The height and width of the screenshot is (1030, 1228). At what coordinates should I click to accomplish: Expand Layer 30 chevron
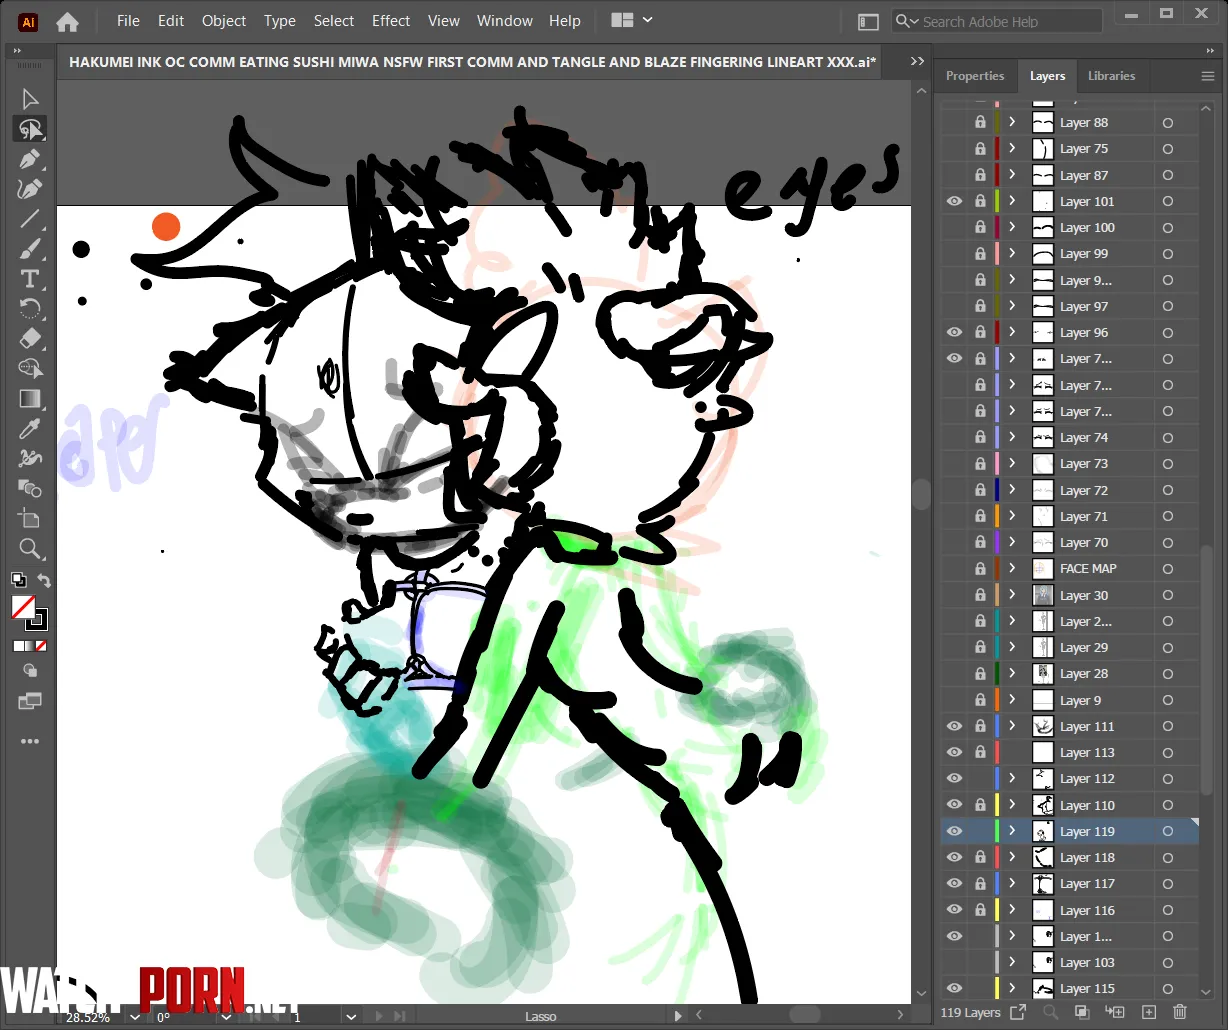[1012, 595]
